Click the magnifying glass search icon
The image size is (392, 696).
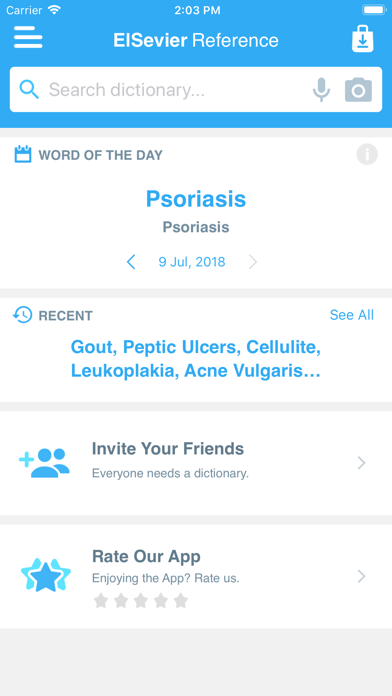click(29, 90)
